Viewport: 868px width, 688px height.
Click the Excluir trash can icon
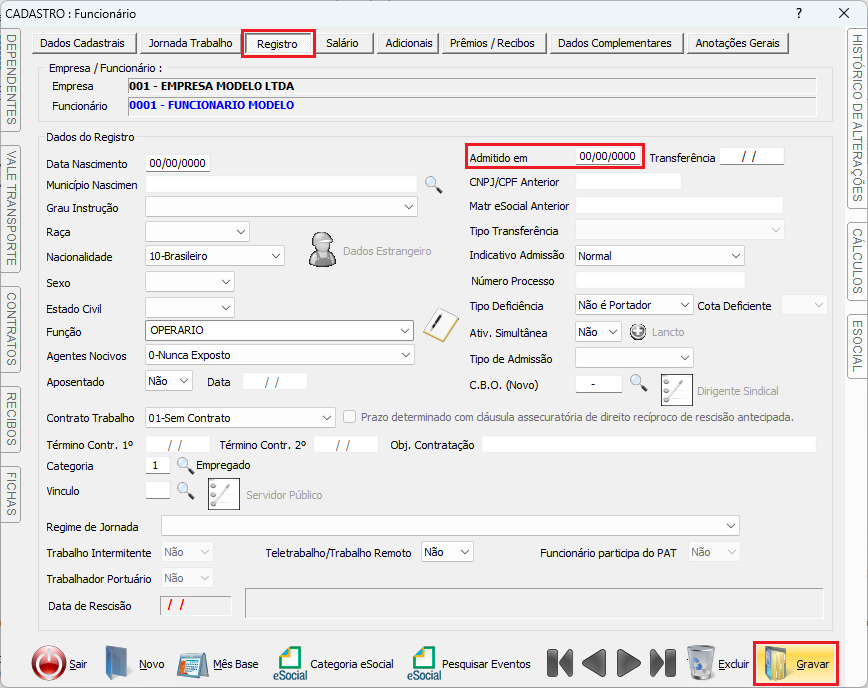pos(701,663)
